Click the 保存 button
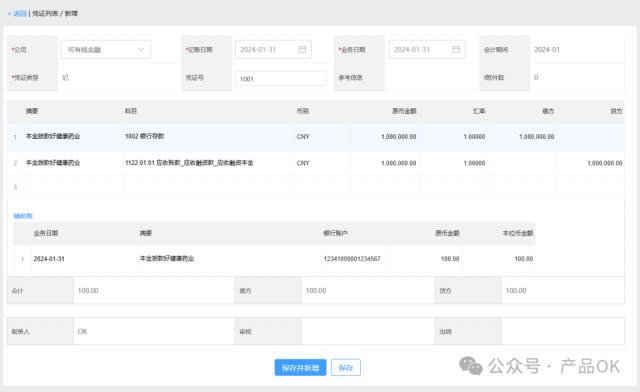Image resolution: width=640 pixels, height=392 pixels. [345, 368]
